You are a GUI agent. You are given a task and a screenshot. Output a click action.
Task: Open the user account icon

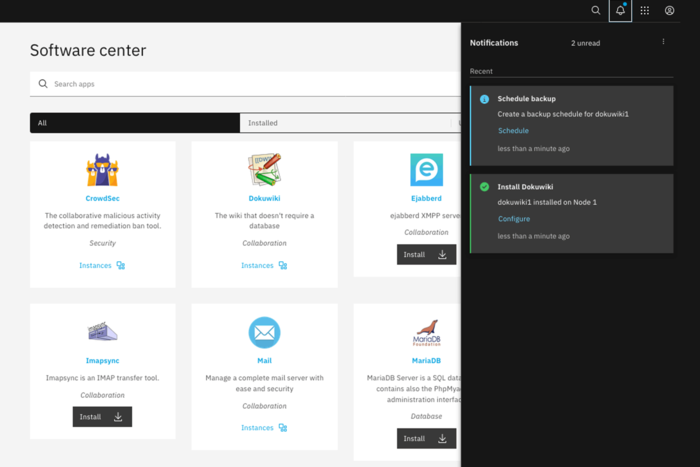coord(669,10)
